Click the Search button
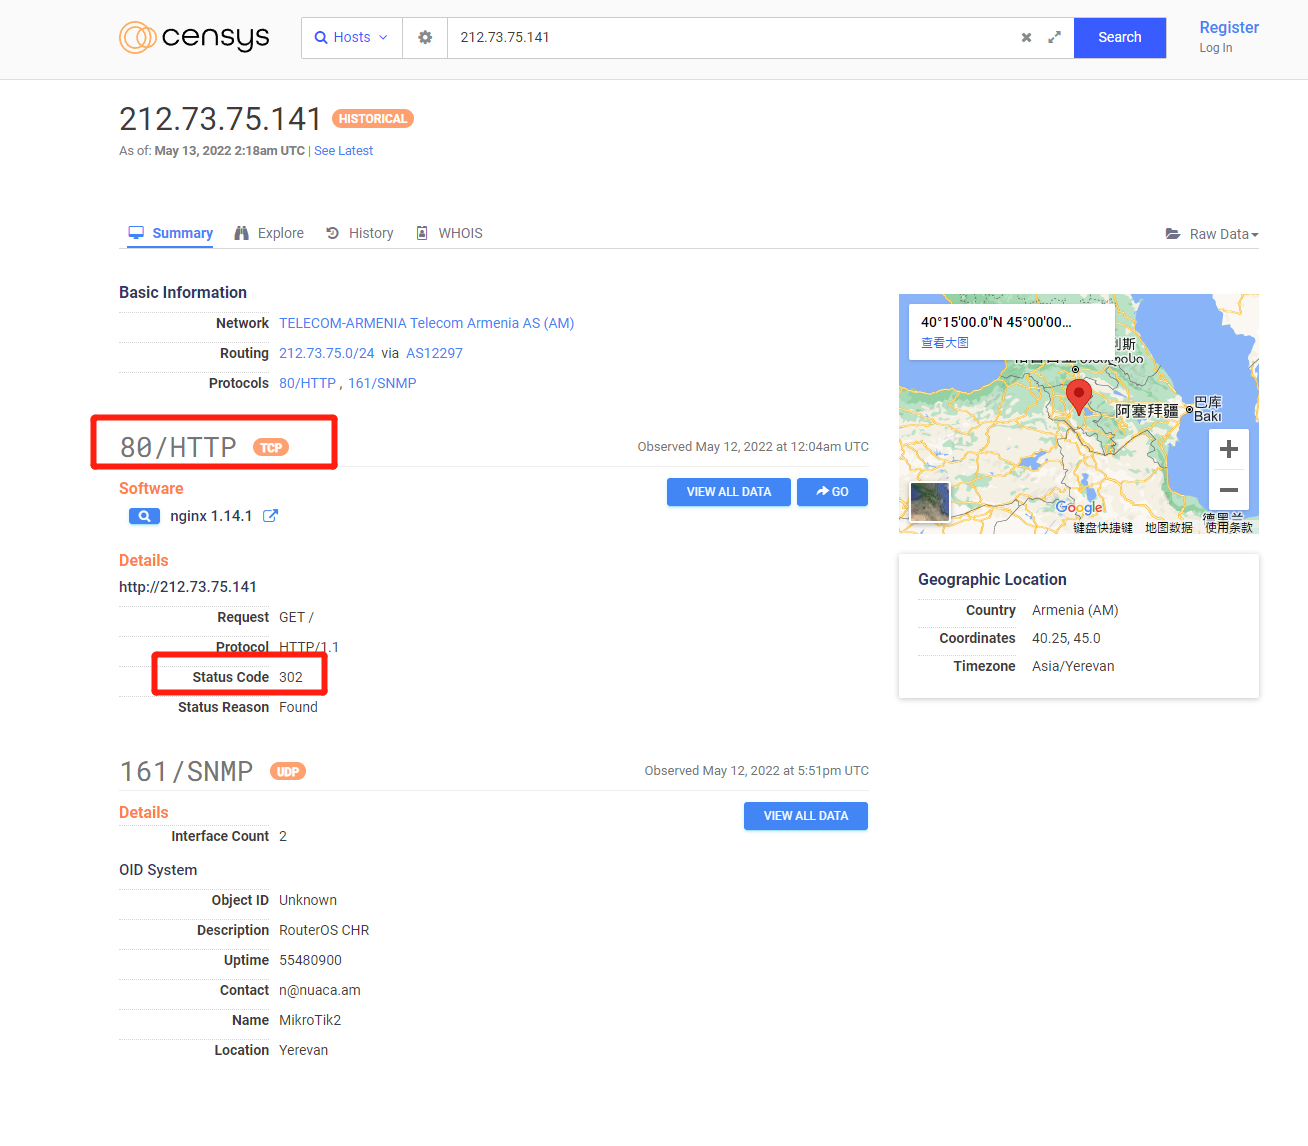 pos(1120,37)
